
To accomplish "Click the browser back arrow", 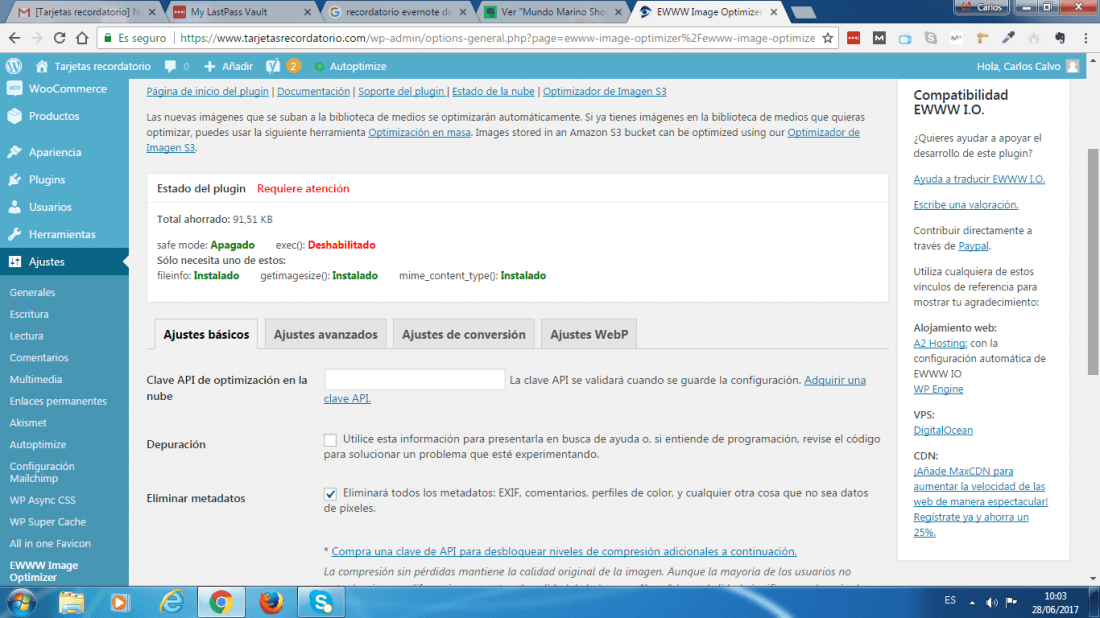I will coord(14,38).
